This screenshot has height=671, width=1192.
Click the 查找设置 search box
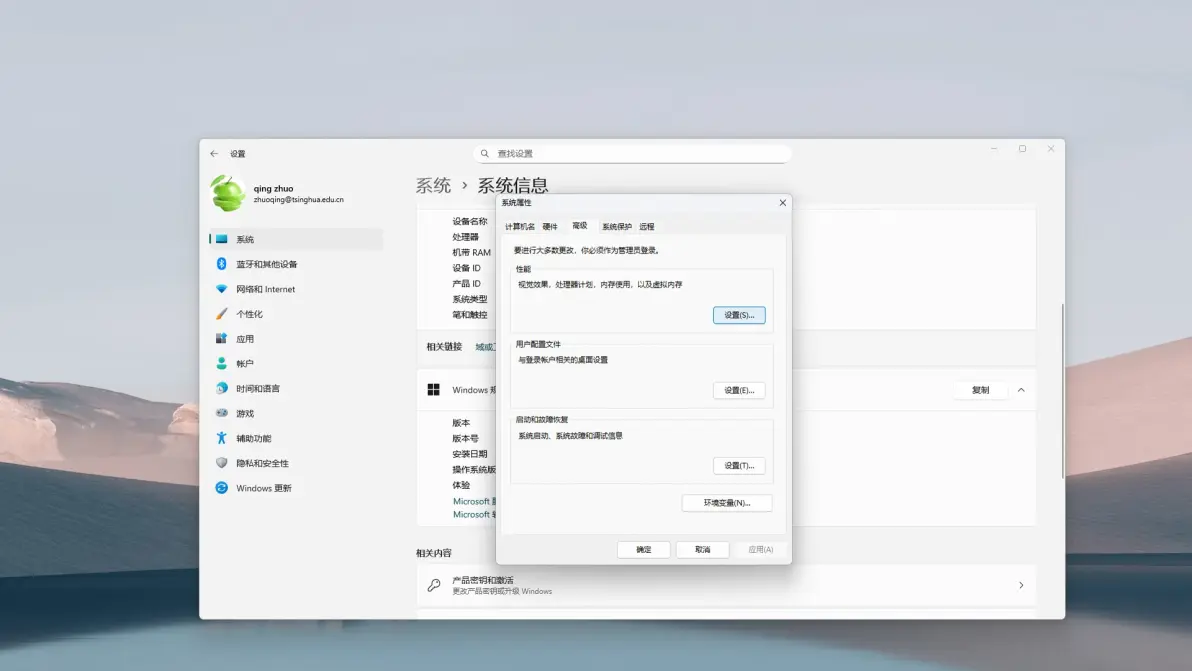coord(632,154)
